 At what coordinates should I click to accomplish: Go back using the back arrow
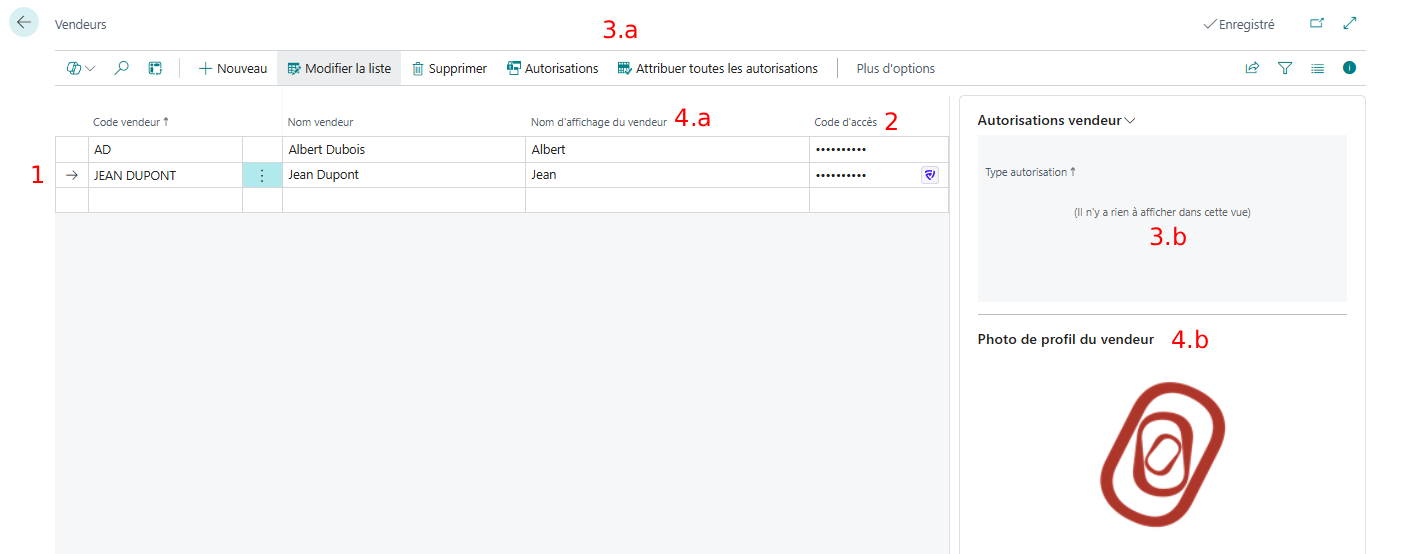pos(24,22)
